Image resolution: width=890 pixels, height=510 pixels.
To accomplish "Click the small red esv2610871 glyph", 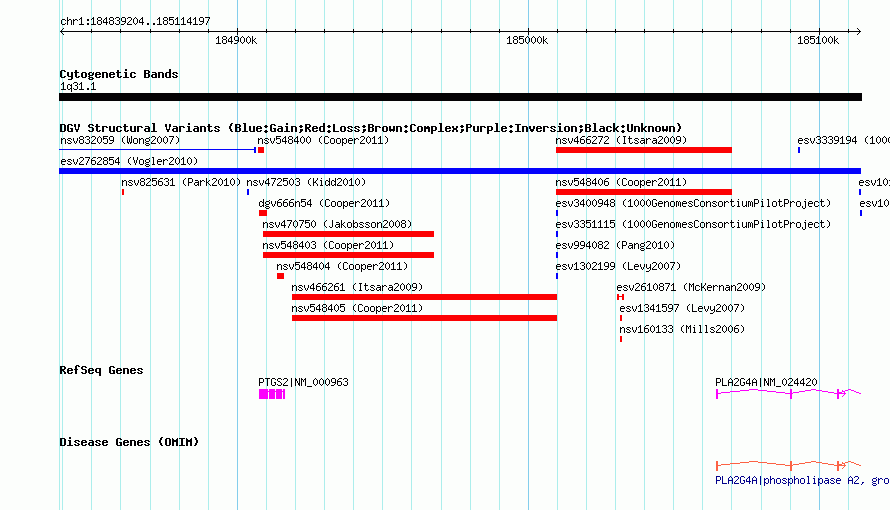I will coord(620,297).
